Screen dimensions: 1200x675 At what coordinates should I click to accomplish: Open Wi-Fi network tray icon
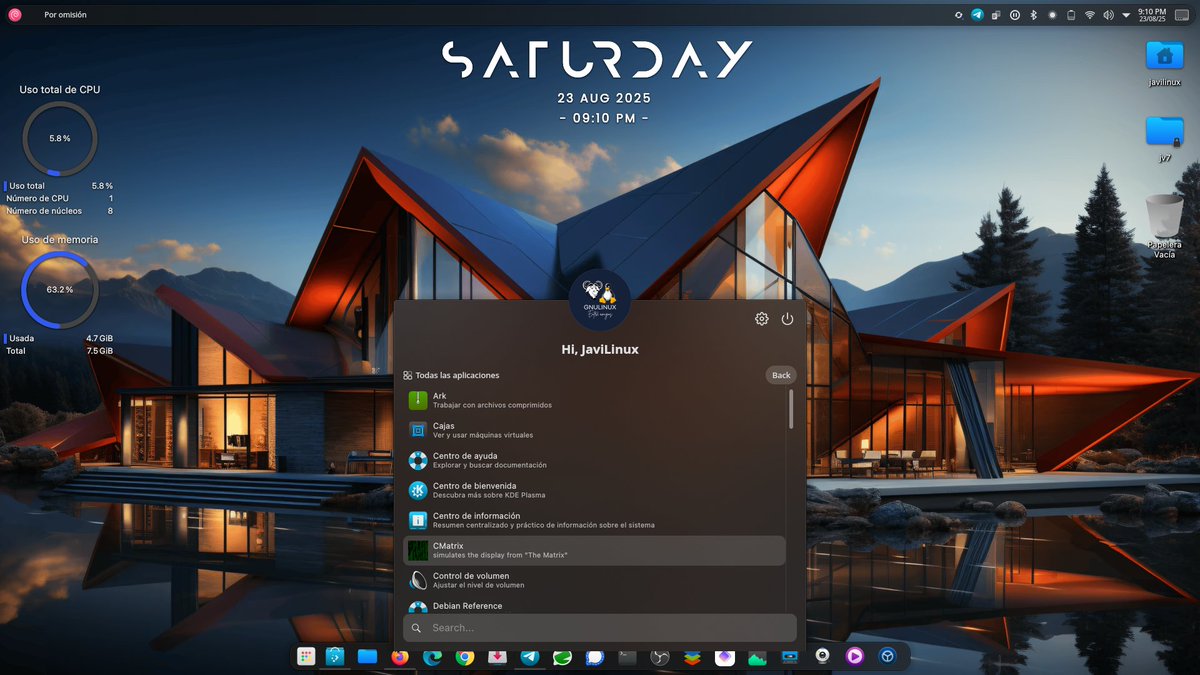tap(1090, 15)
